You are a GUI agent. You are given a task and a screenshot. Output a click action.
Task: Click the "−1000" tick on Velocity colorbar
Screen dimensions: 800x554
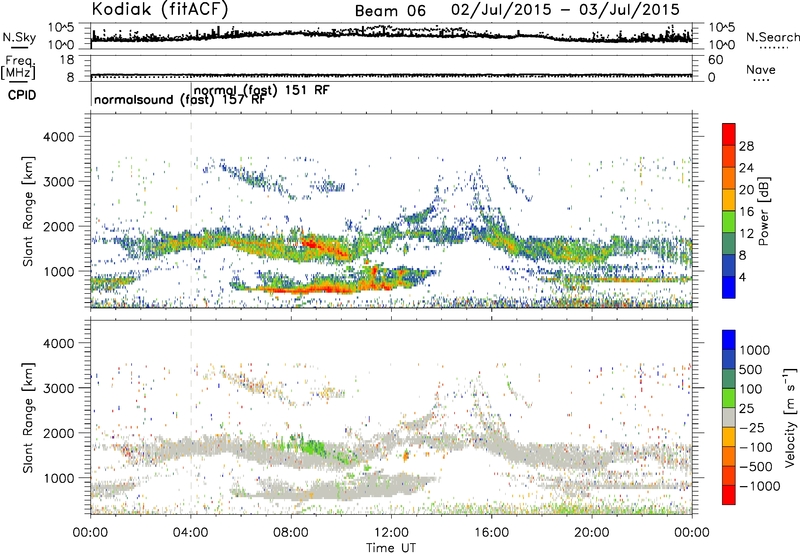click(x=759, y=486)
